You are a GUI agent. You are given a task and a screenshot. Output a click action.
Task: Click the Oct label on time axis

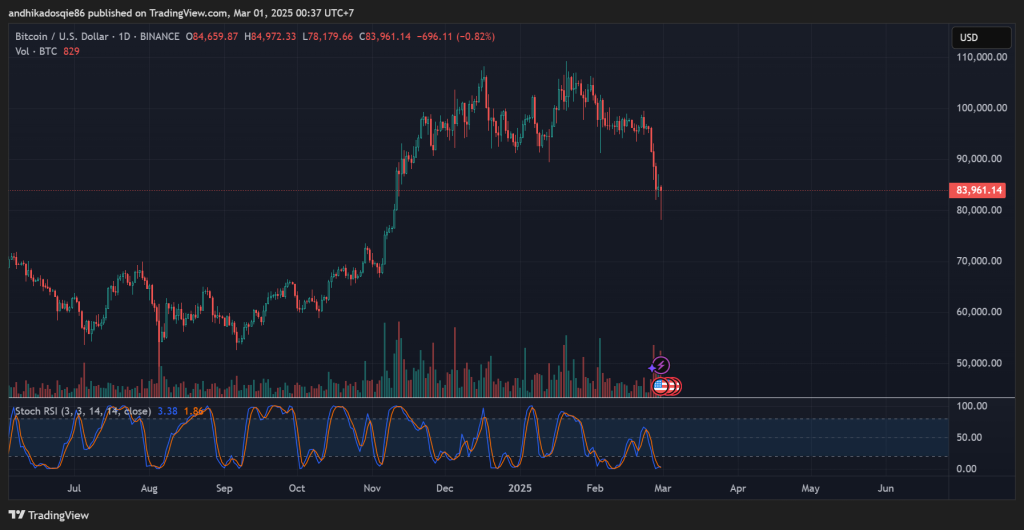[296, 488]
